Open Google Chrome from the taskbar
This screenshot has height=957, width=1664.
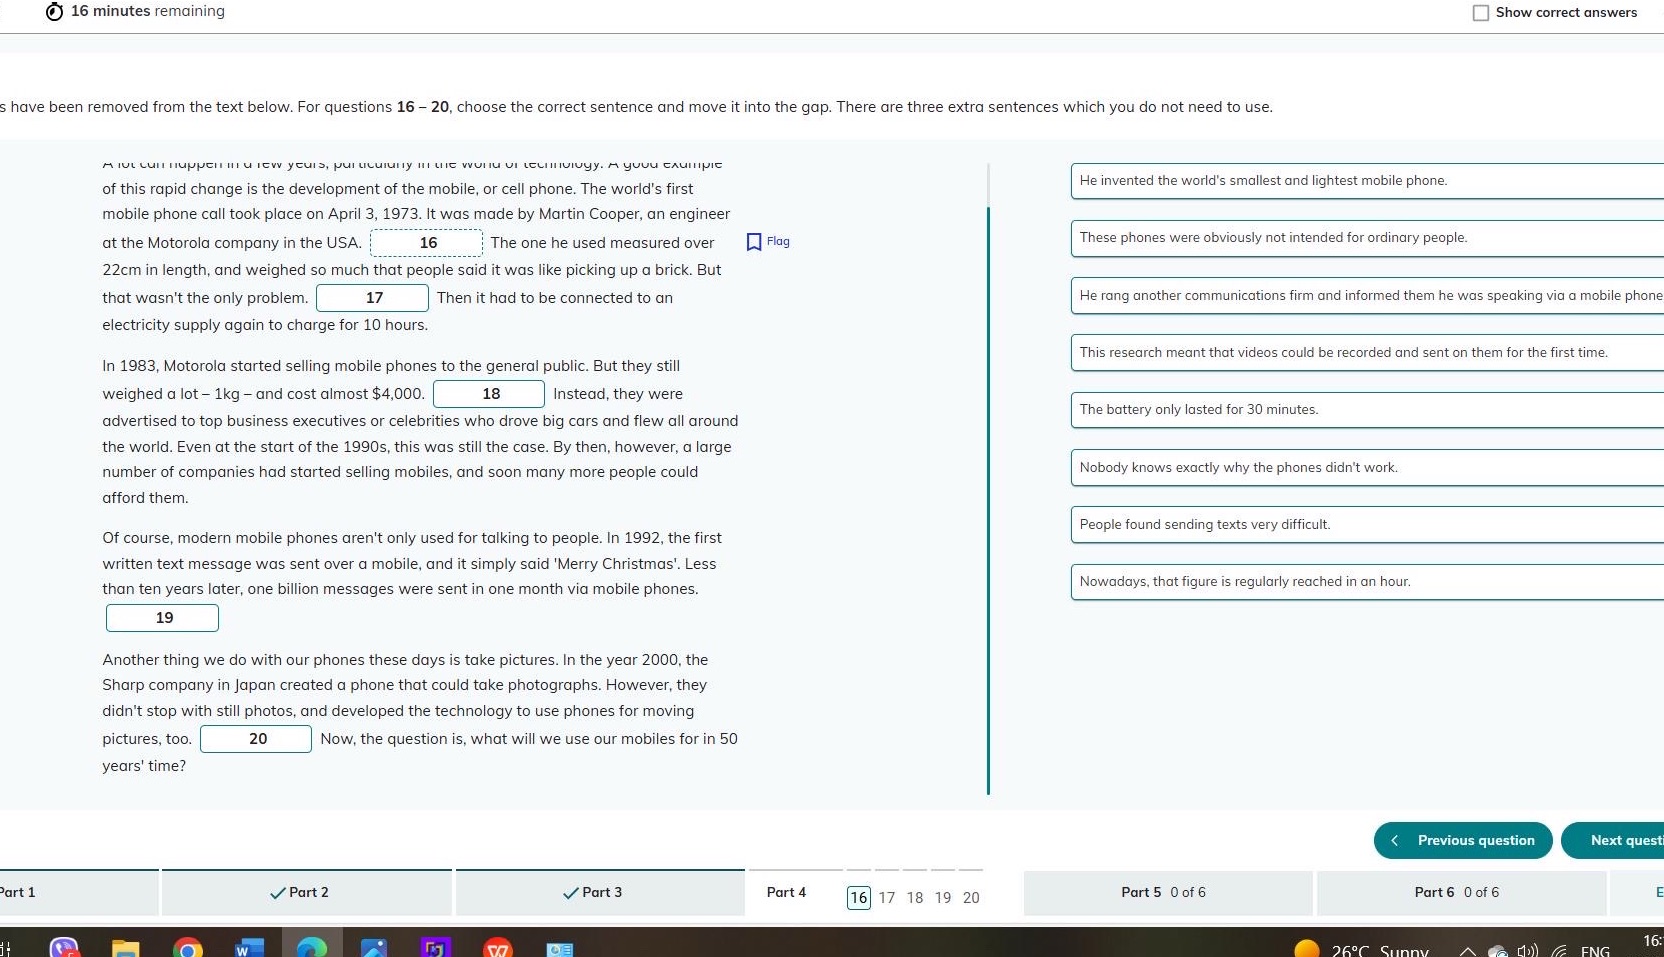coord(188,948)
